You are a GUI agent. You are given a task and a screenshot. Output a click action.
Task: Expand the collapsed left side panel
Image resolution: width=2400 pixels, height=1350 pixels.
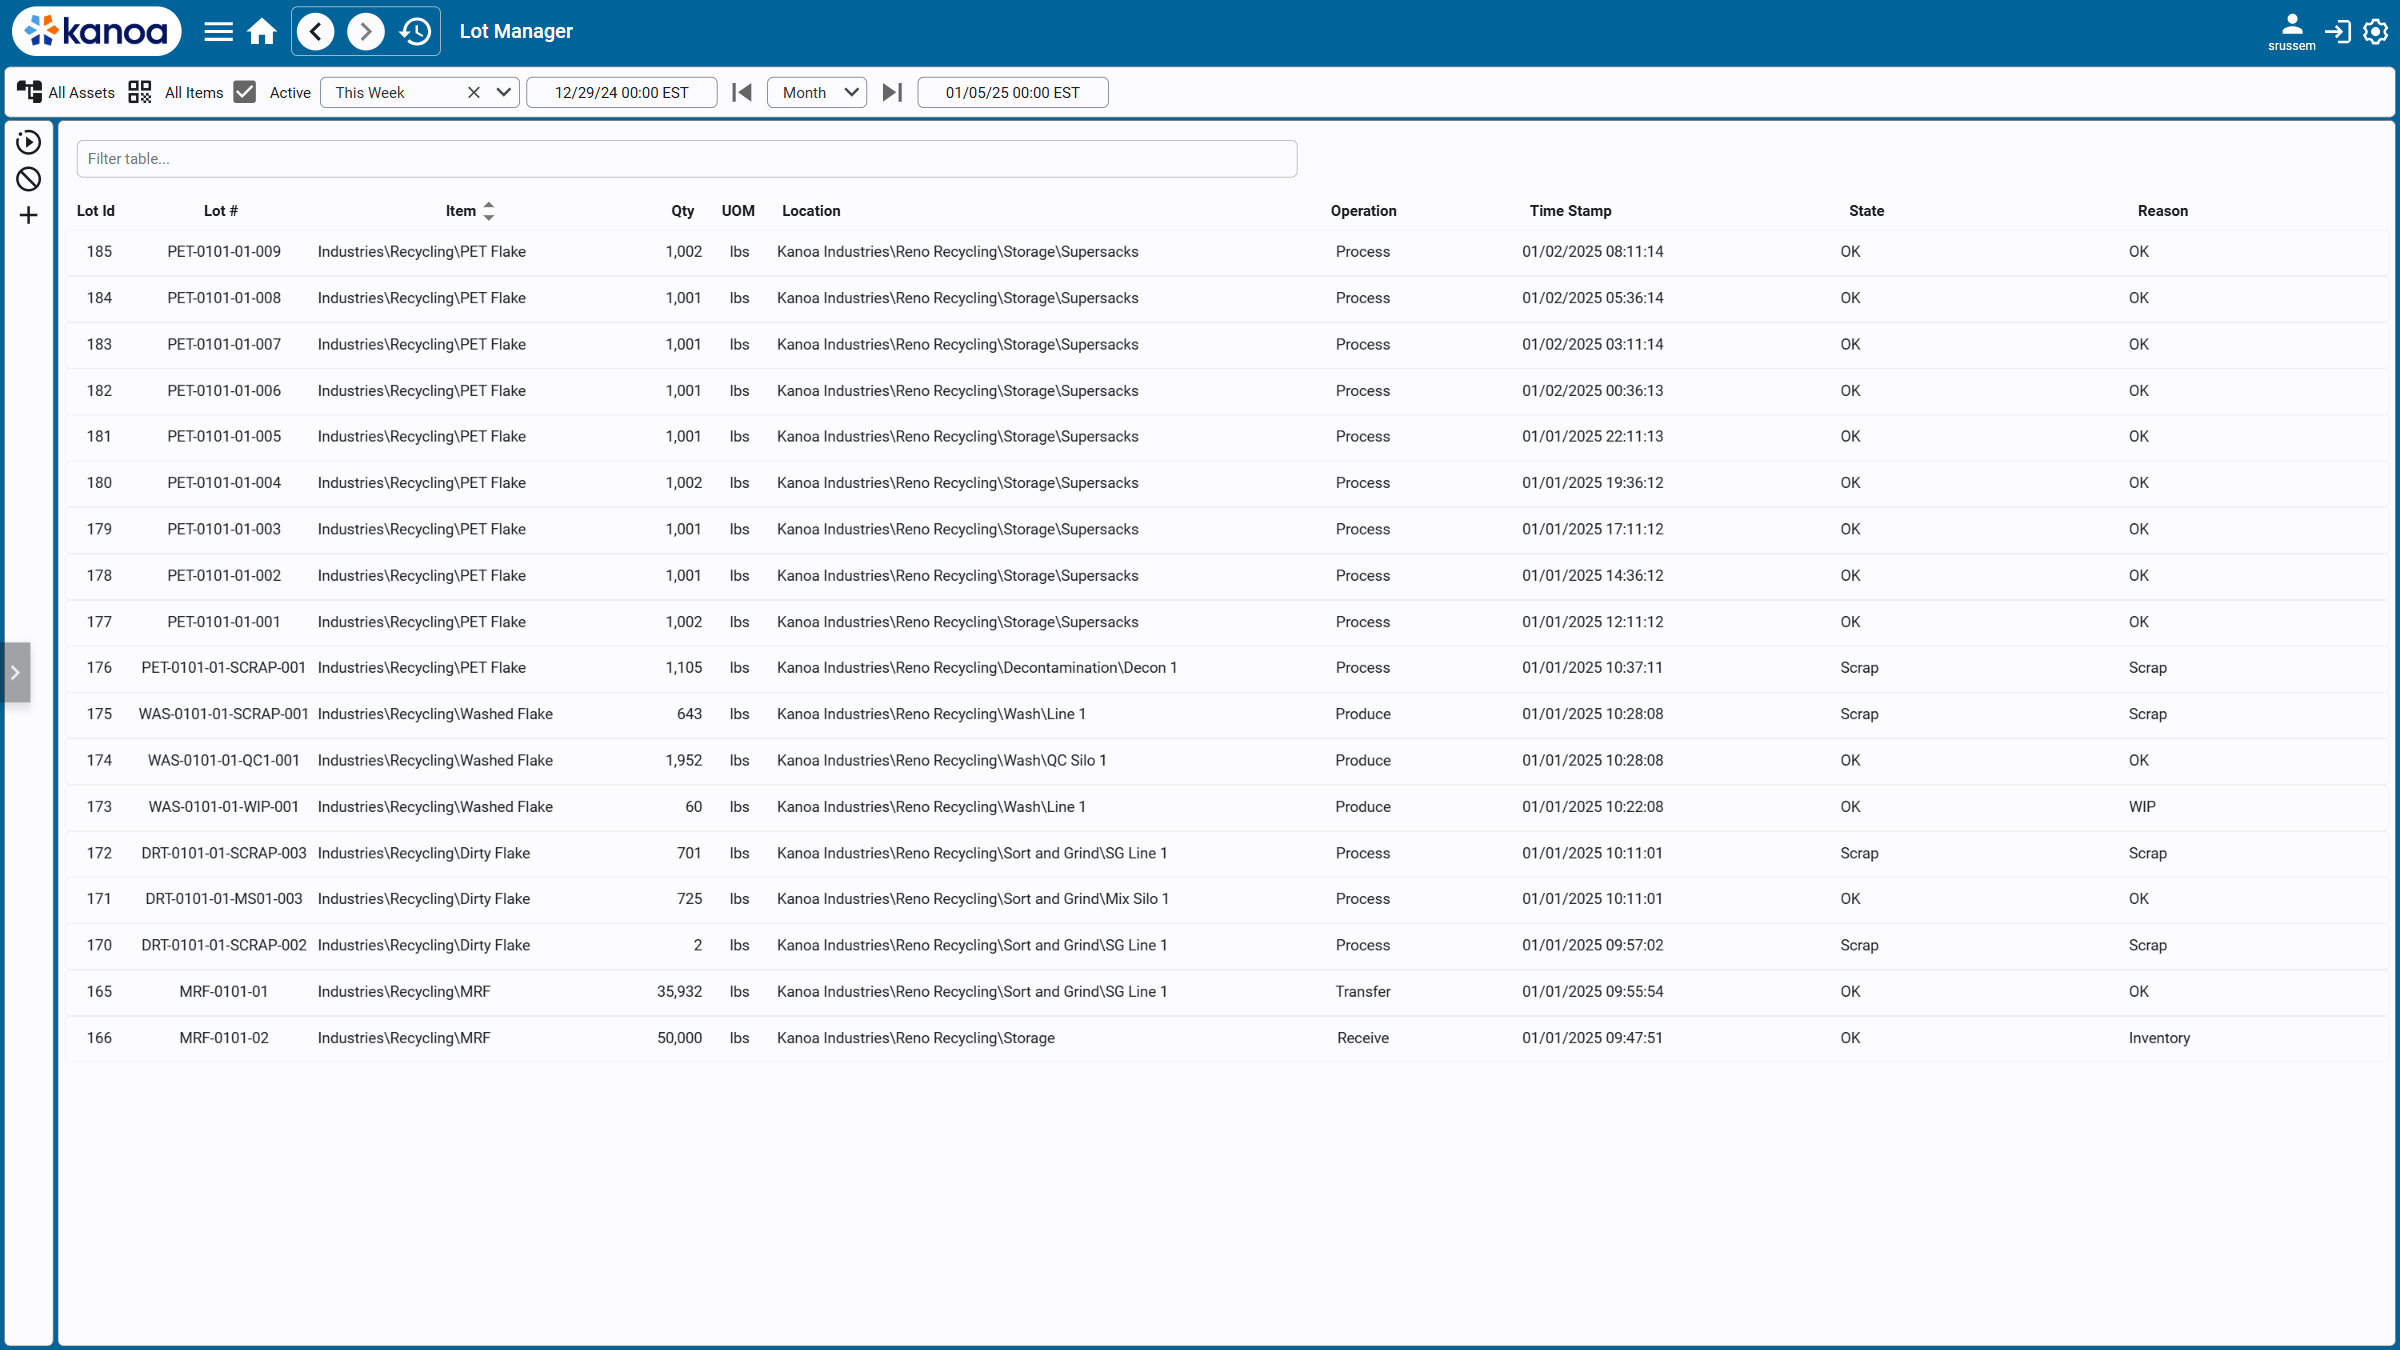15,672
